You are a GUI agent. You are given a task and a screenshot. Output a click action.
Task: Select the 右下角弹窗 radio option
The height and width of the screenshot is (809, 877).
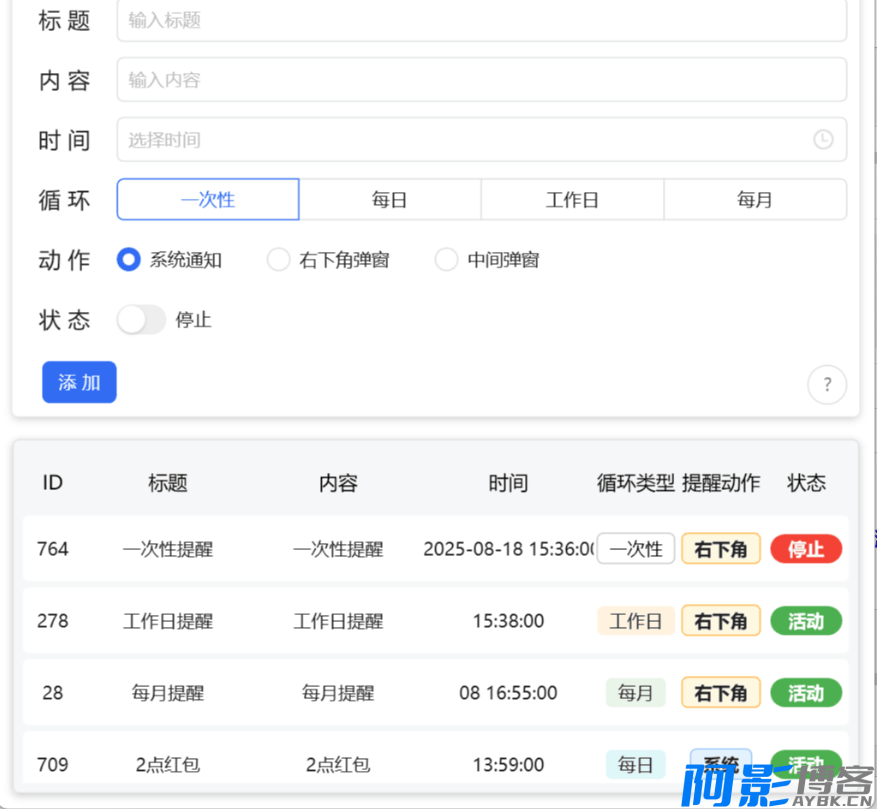coord(278,260)
